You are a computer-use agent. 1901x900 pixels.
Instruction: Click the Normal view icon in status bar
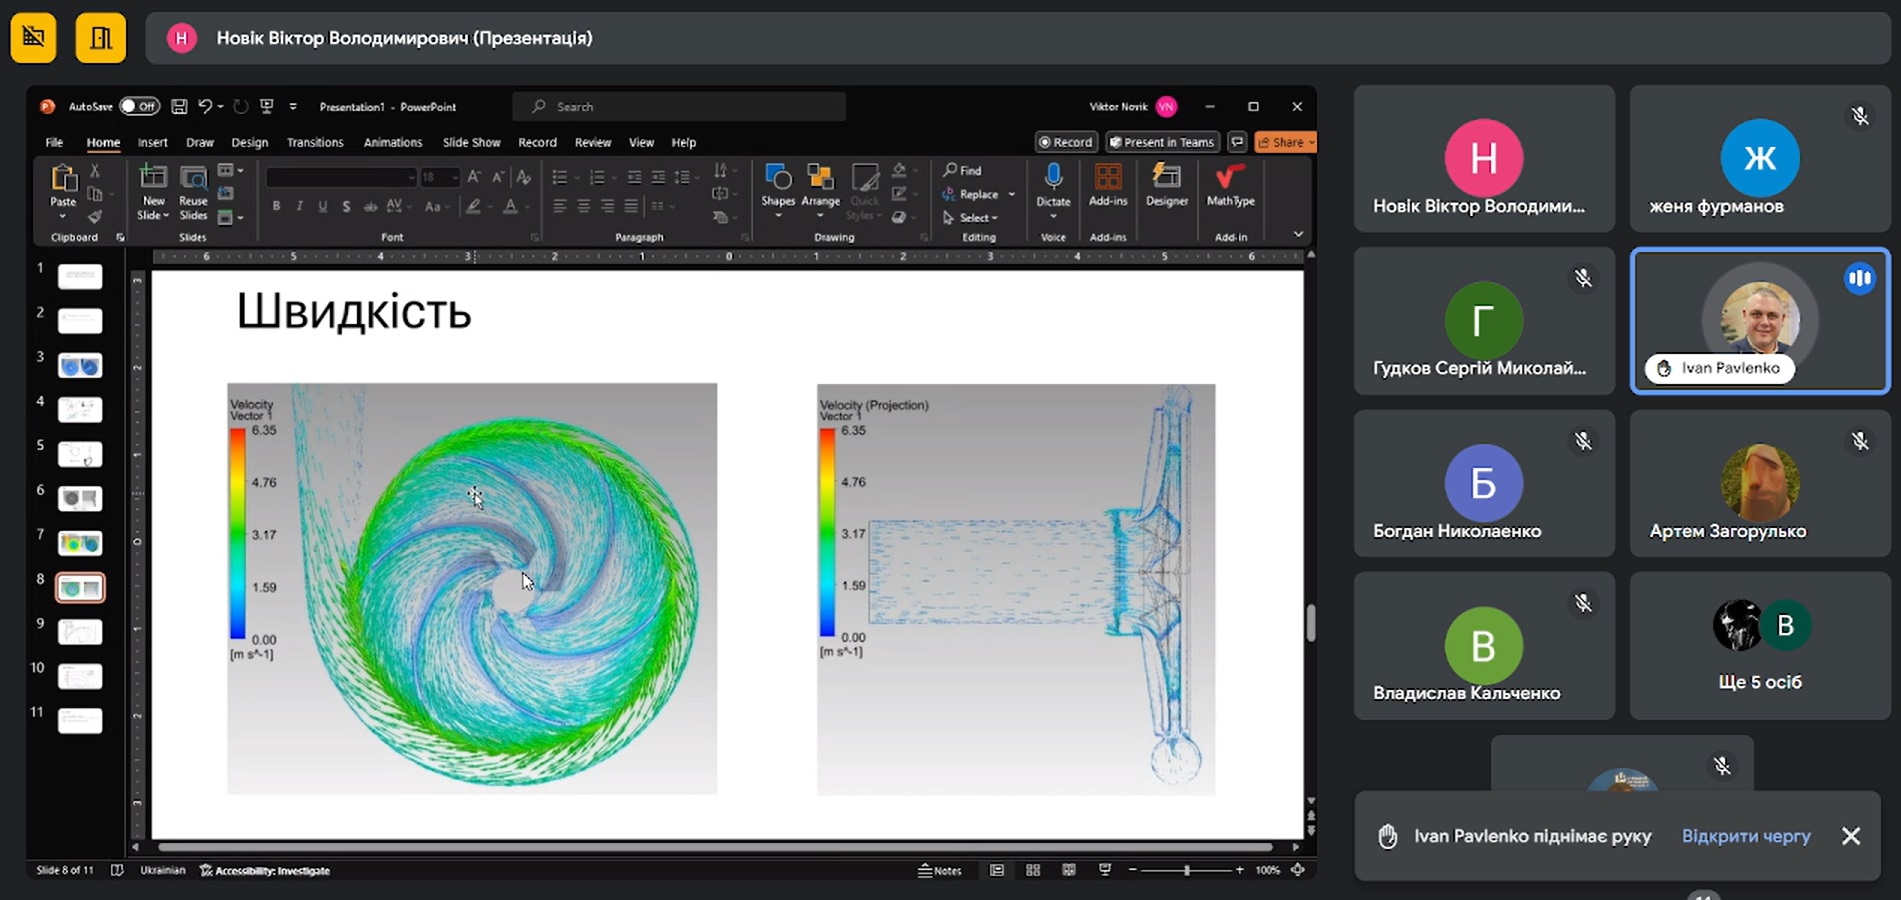(x=997, y=870)
